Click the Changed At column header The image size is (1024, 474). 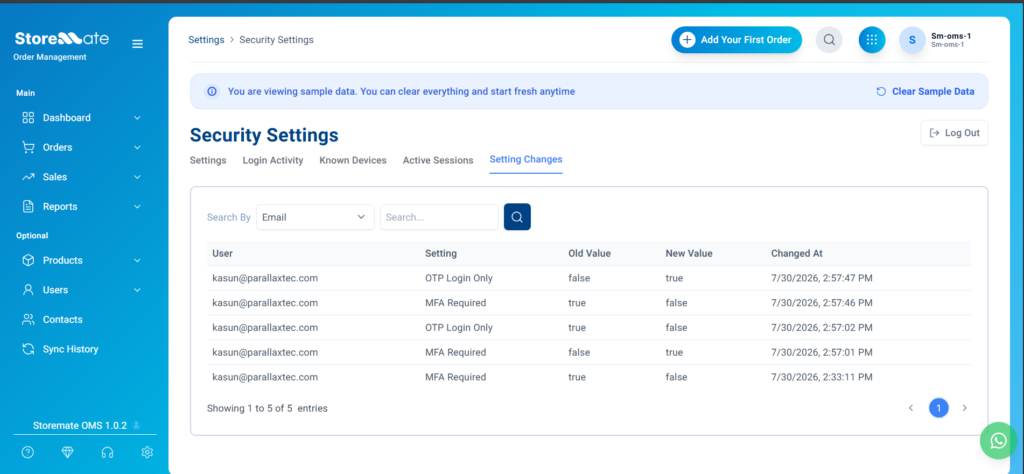tap(797, 253)
